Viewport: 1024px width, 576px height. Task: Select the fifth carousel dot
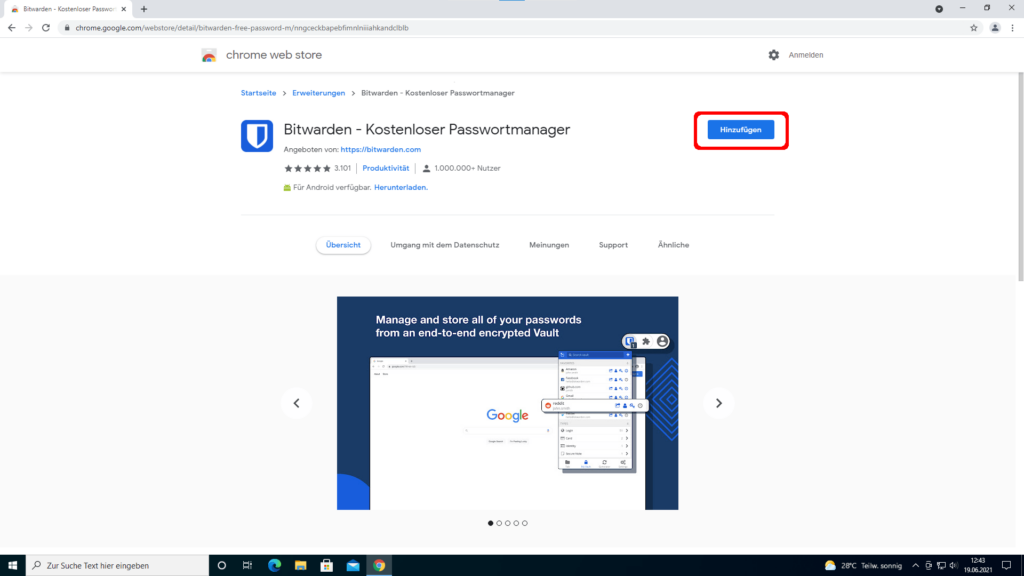(x=524, y=523)
